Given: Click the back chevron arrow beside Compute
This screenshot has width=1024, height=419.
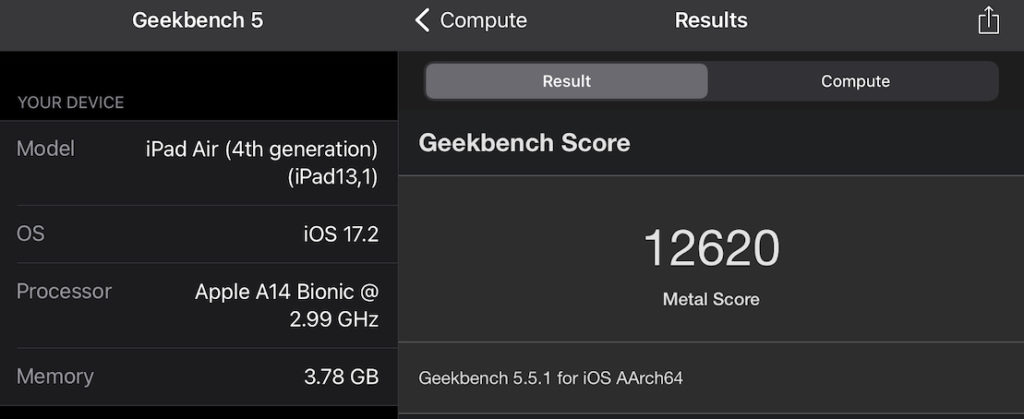Looking at the screenshot, I should pyautogui.click(x=422, y=20).
